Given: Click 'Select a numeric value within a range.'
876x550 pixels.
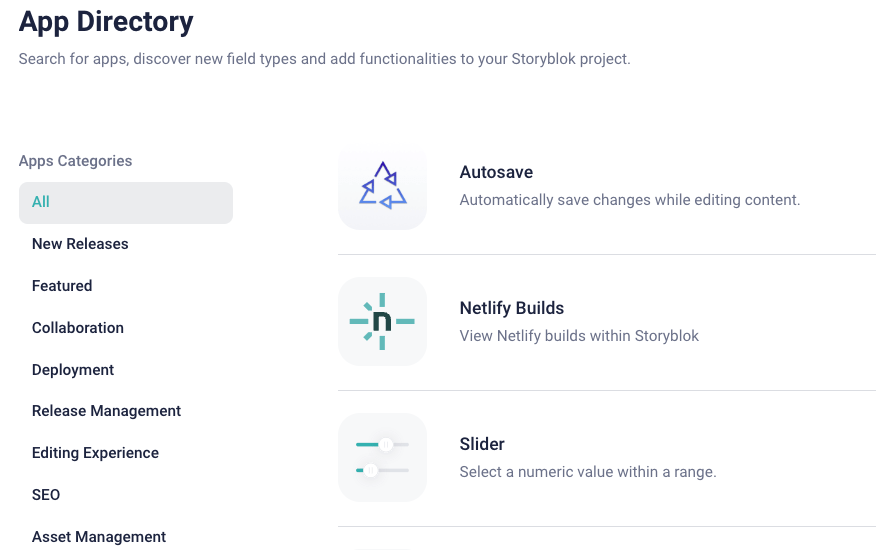Looking at the screenshot, I should coord(588,472).
